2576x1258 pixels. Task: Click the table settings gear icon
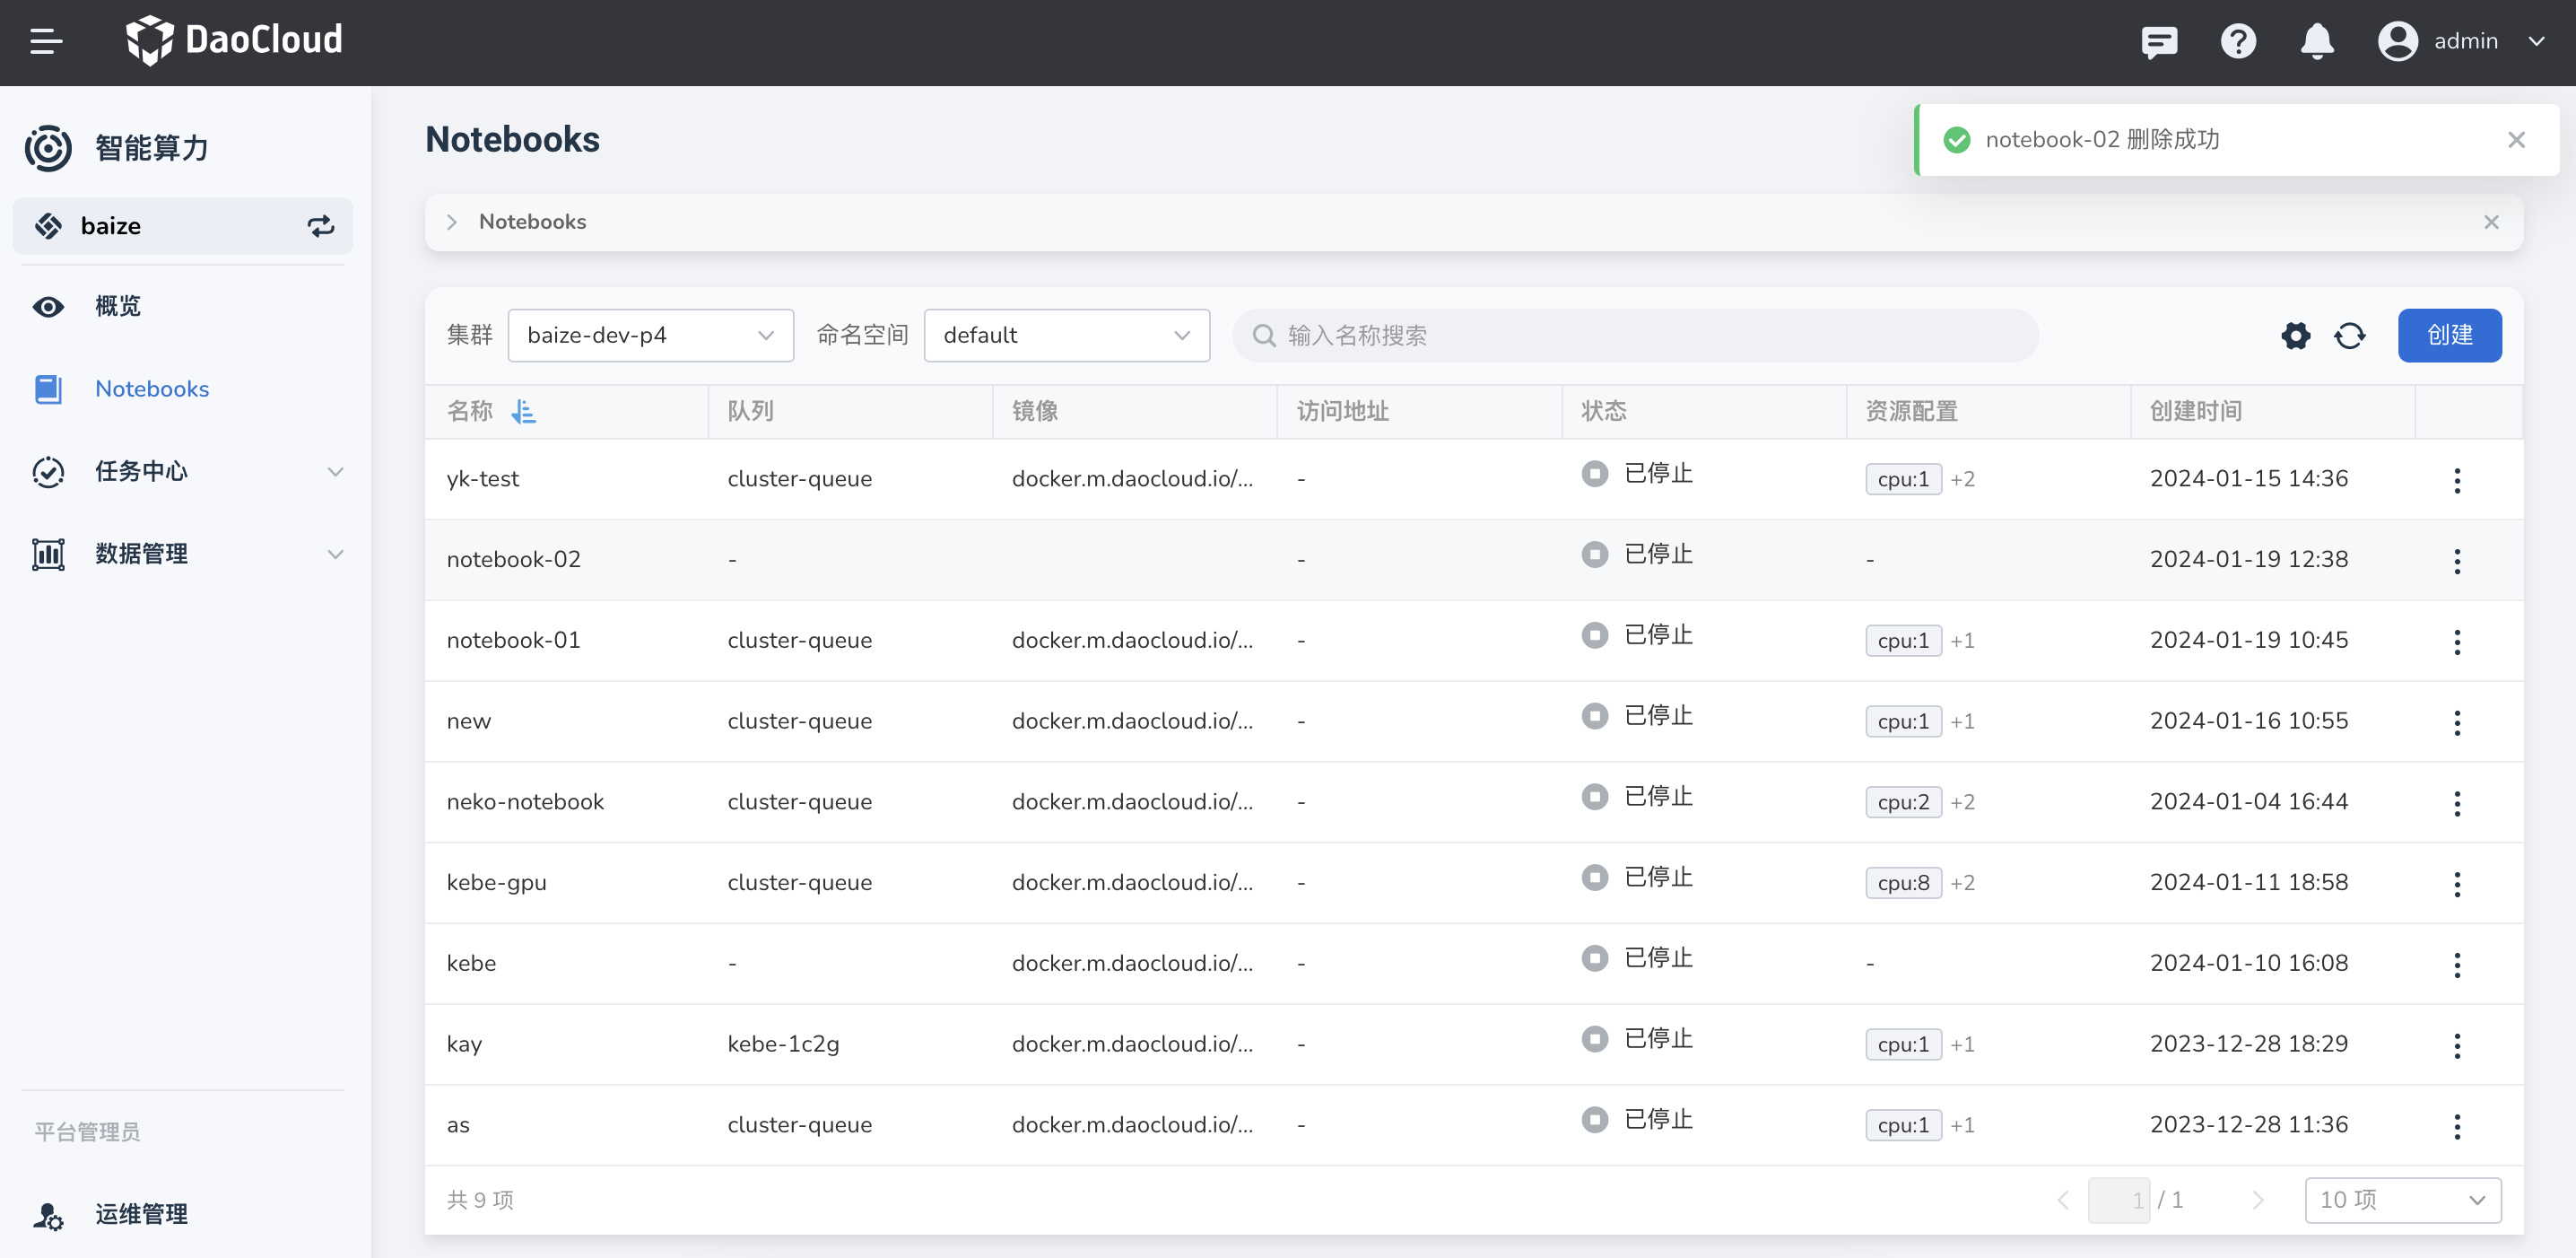coord(2295,336)
